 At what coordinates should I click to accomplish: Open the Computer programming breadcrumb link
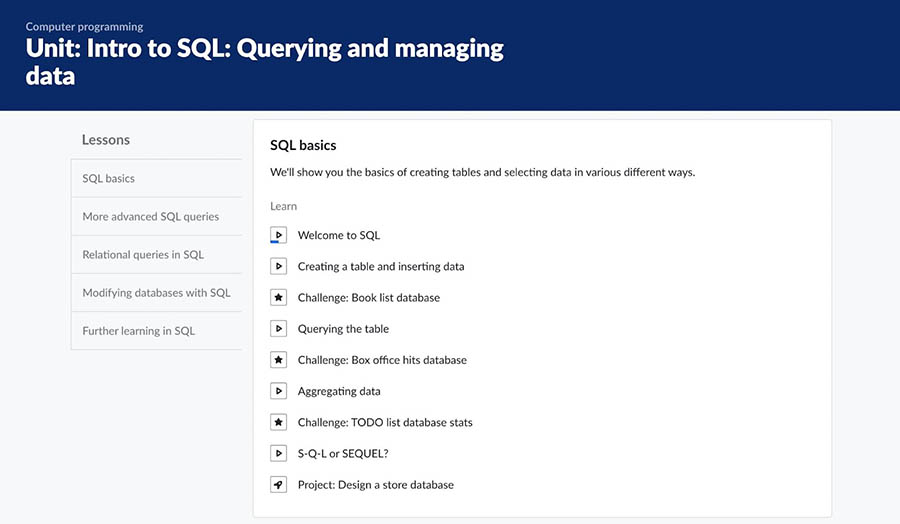tap(84, 27)
